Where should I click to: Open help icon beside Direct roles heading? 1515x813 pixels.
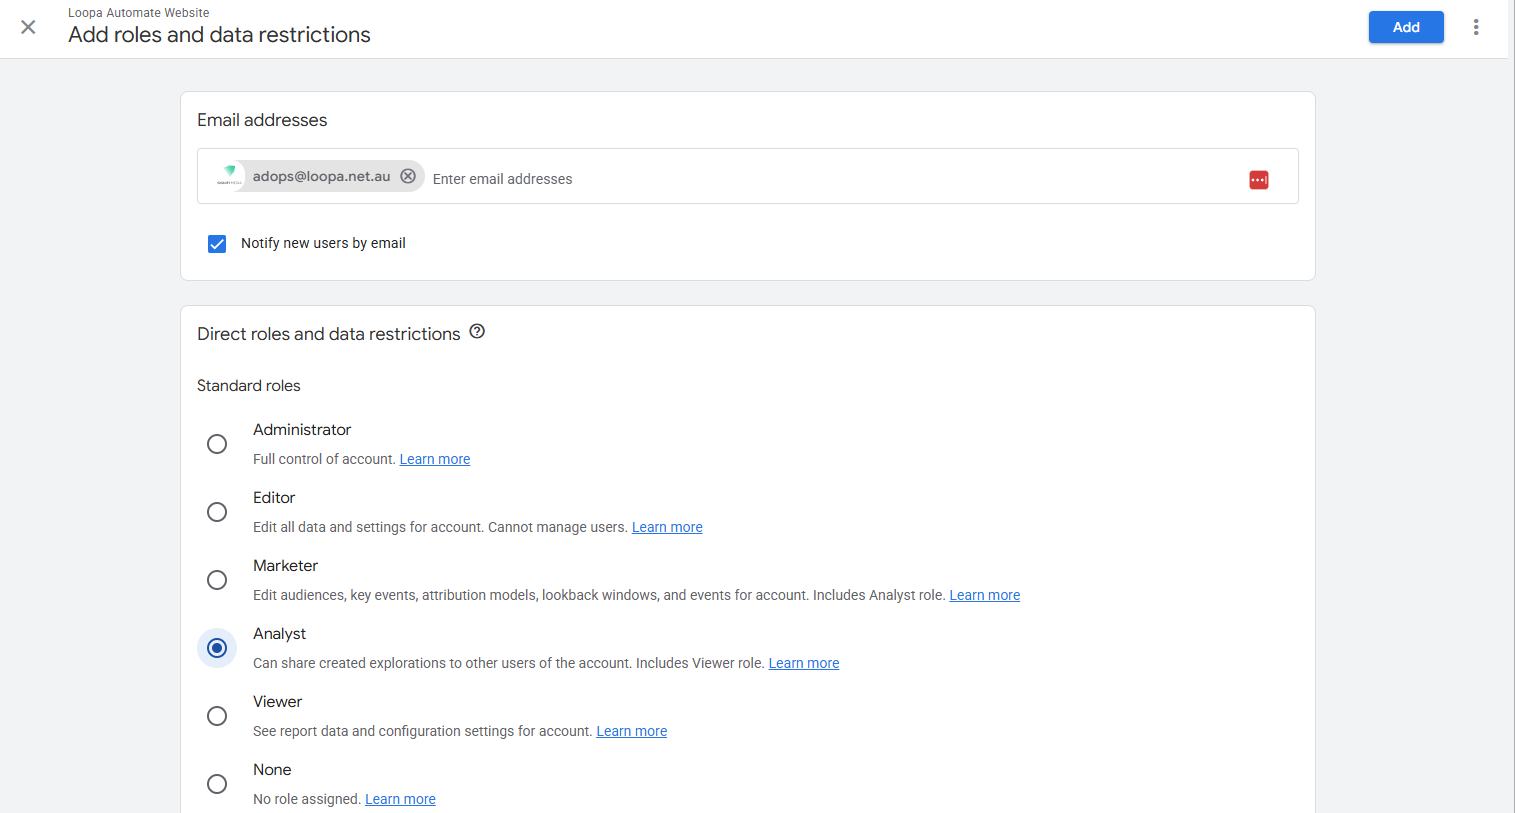(477, 332)
